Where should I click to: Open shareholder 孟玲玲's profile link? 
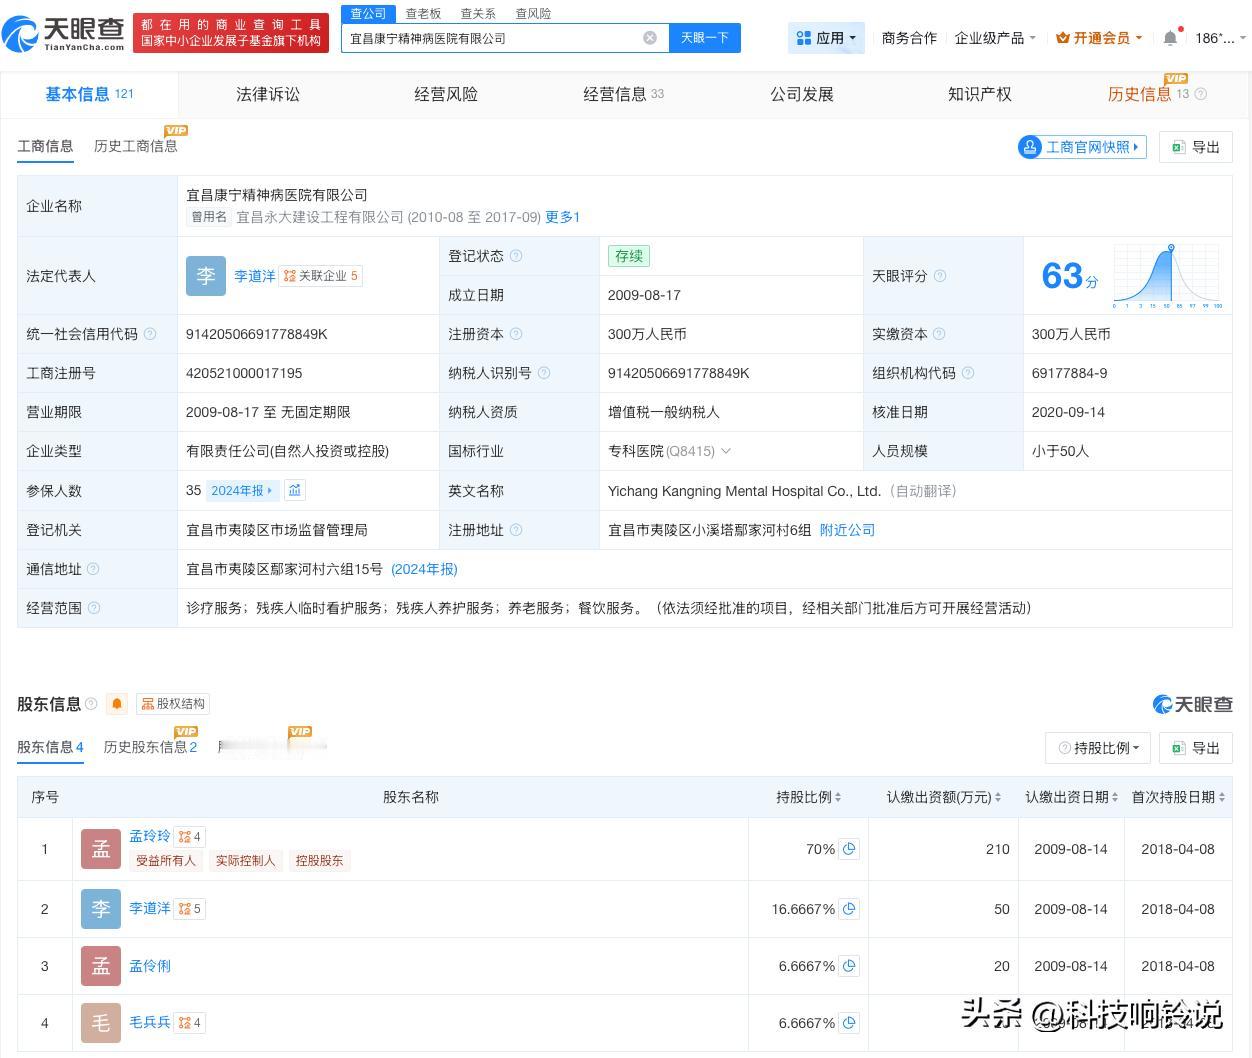click(x=150, y=836)
